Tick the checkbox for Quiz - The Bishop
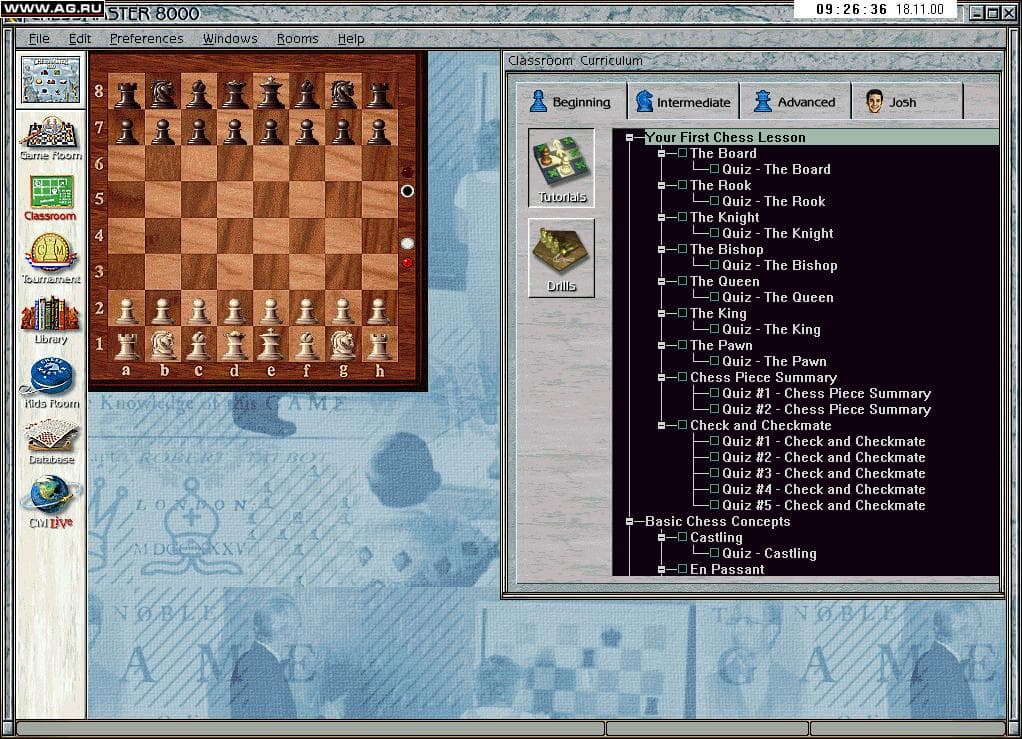 click(x=714, y=265)
